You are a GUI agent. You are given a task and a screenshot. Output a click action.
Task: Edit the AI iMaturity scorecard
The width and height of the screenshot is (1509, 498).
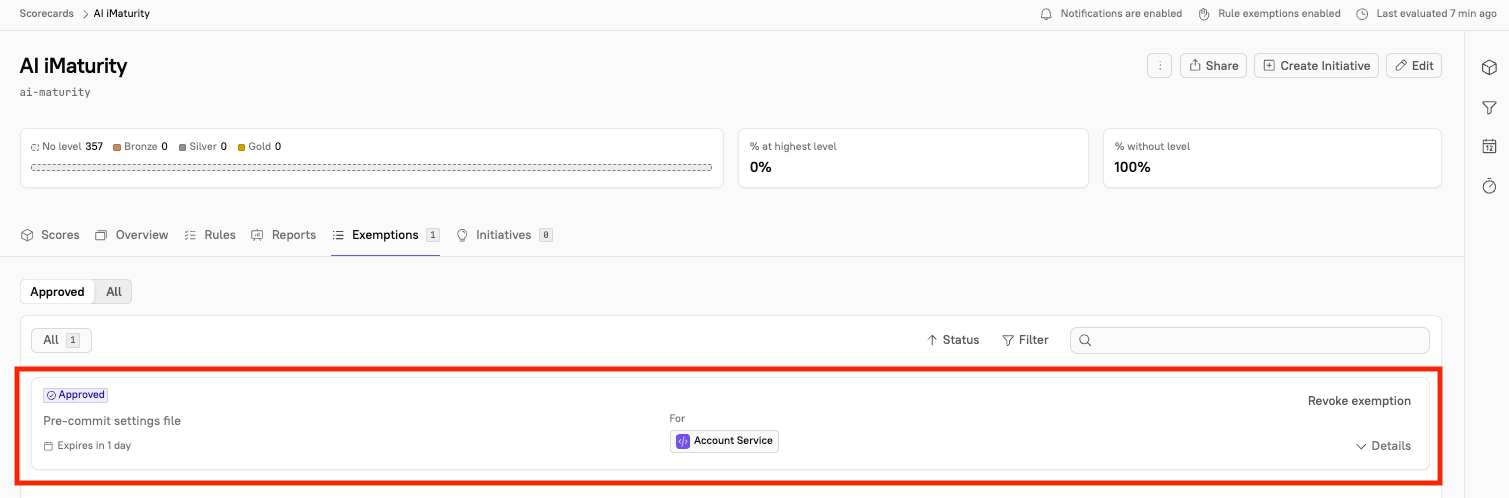click(x=1413, y=66)
